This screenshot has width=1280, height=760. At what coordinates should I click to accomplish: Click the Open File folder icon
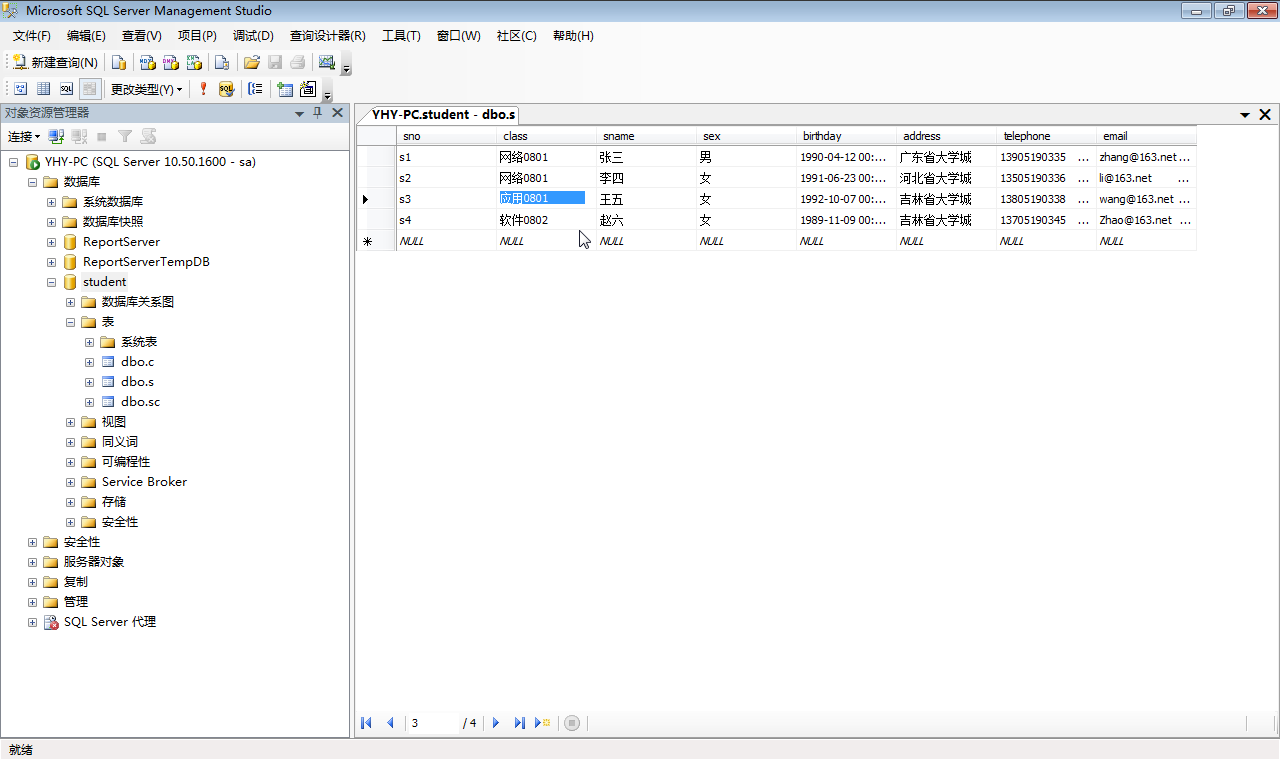point(252,62)
